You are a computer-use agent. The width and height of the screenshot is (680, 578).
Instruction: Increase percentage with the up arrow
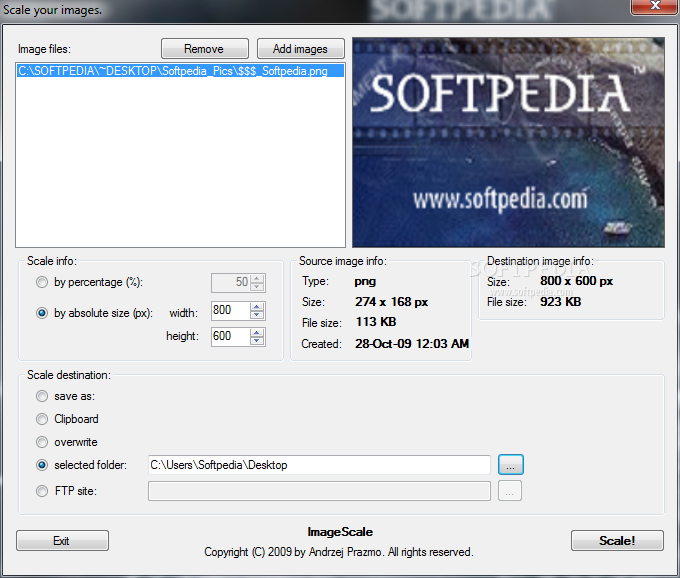point(257,278)
